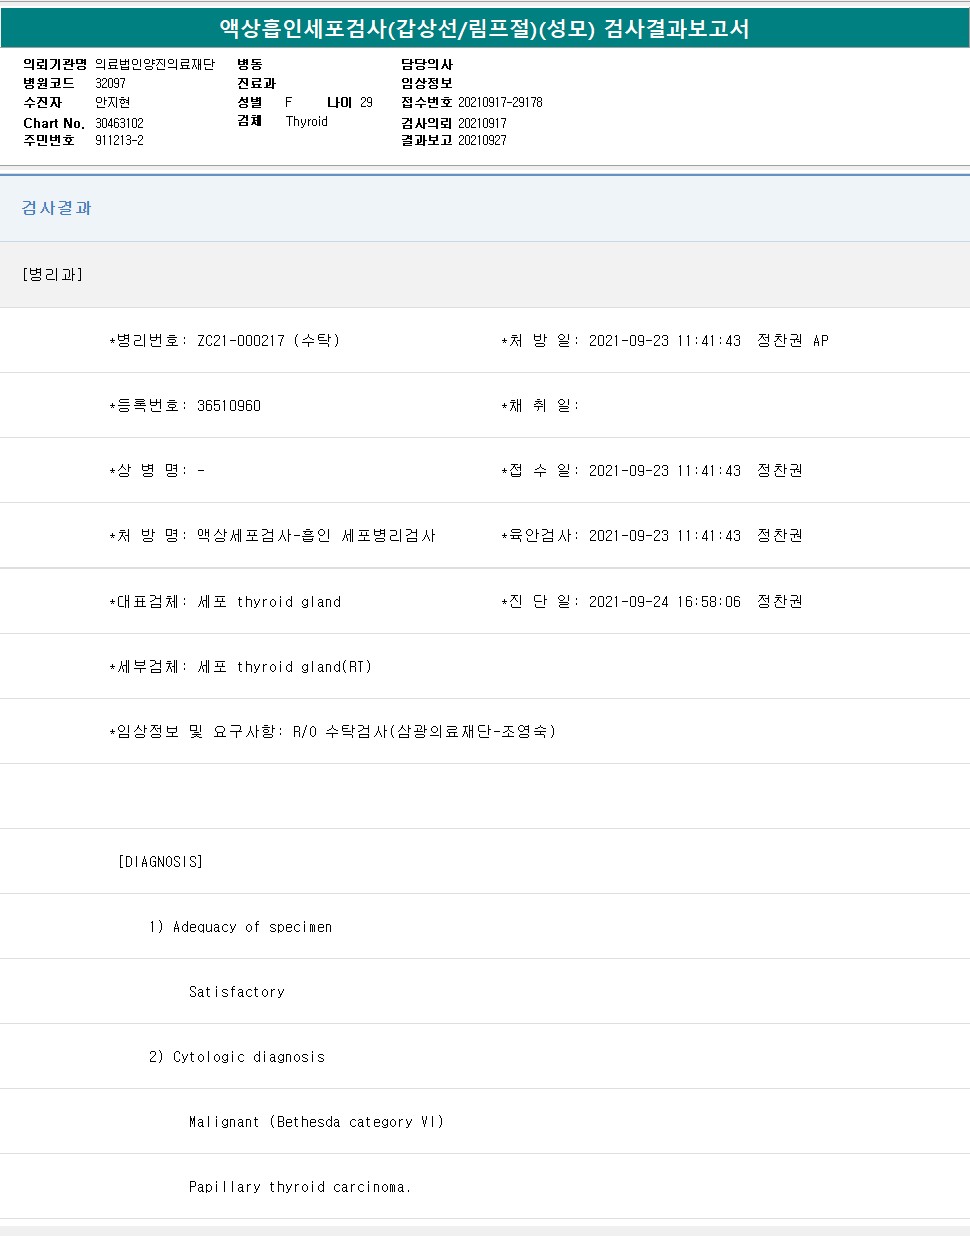
Task: Click gender value F
Action: pyautogui.click(x=289, y=102)
